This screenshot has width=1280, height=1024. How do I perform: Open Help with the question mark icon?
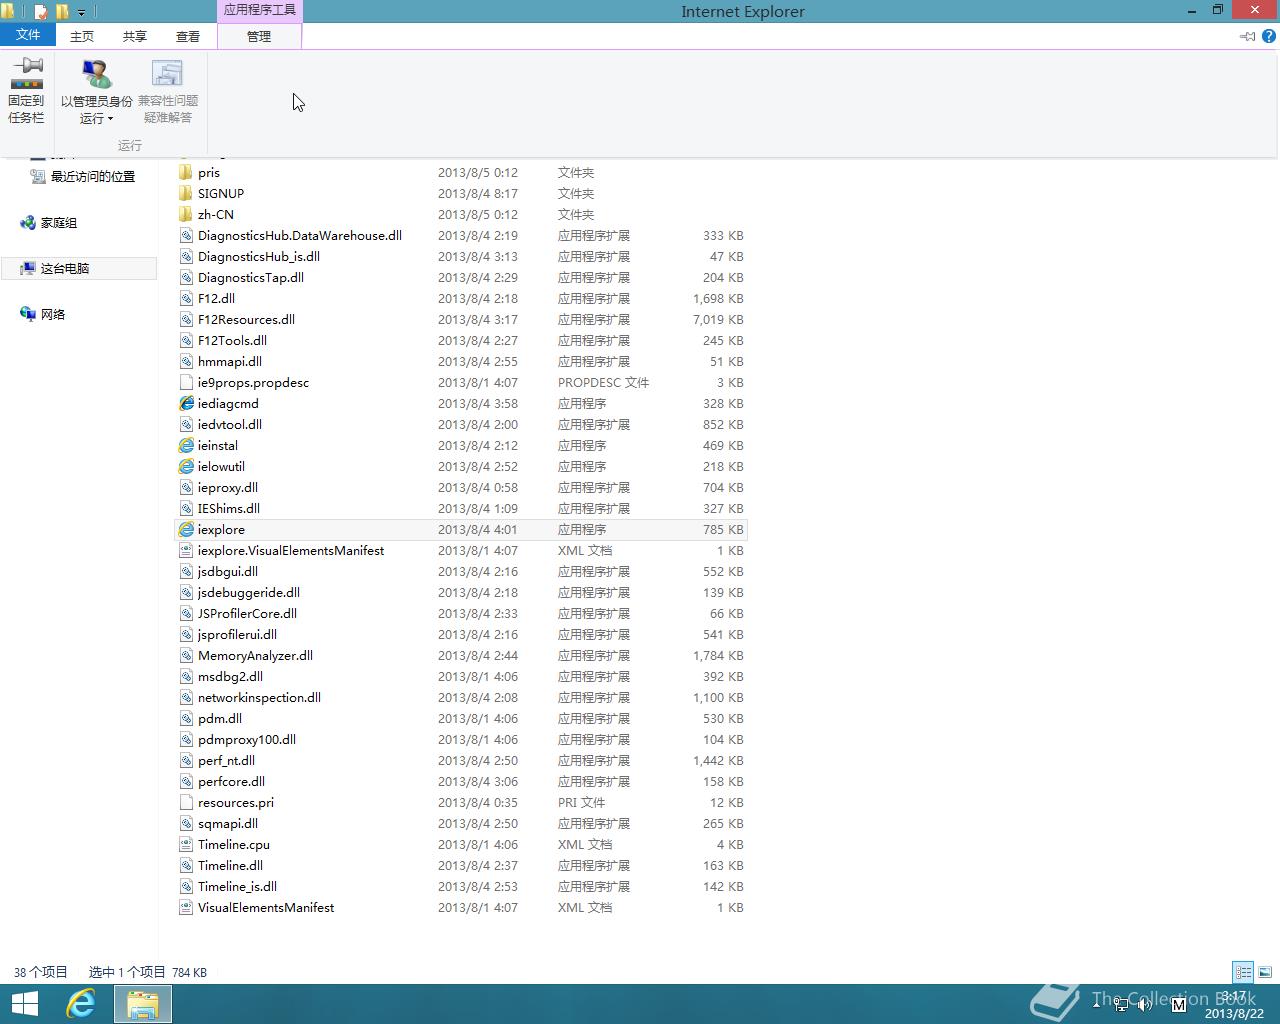pyautogui.click(x=1269, y=36)
